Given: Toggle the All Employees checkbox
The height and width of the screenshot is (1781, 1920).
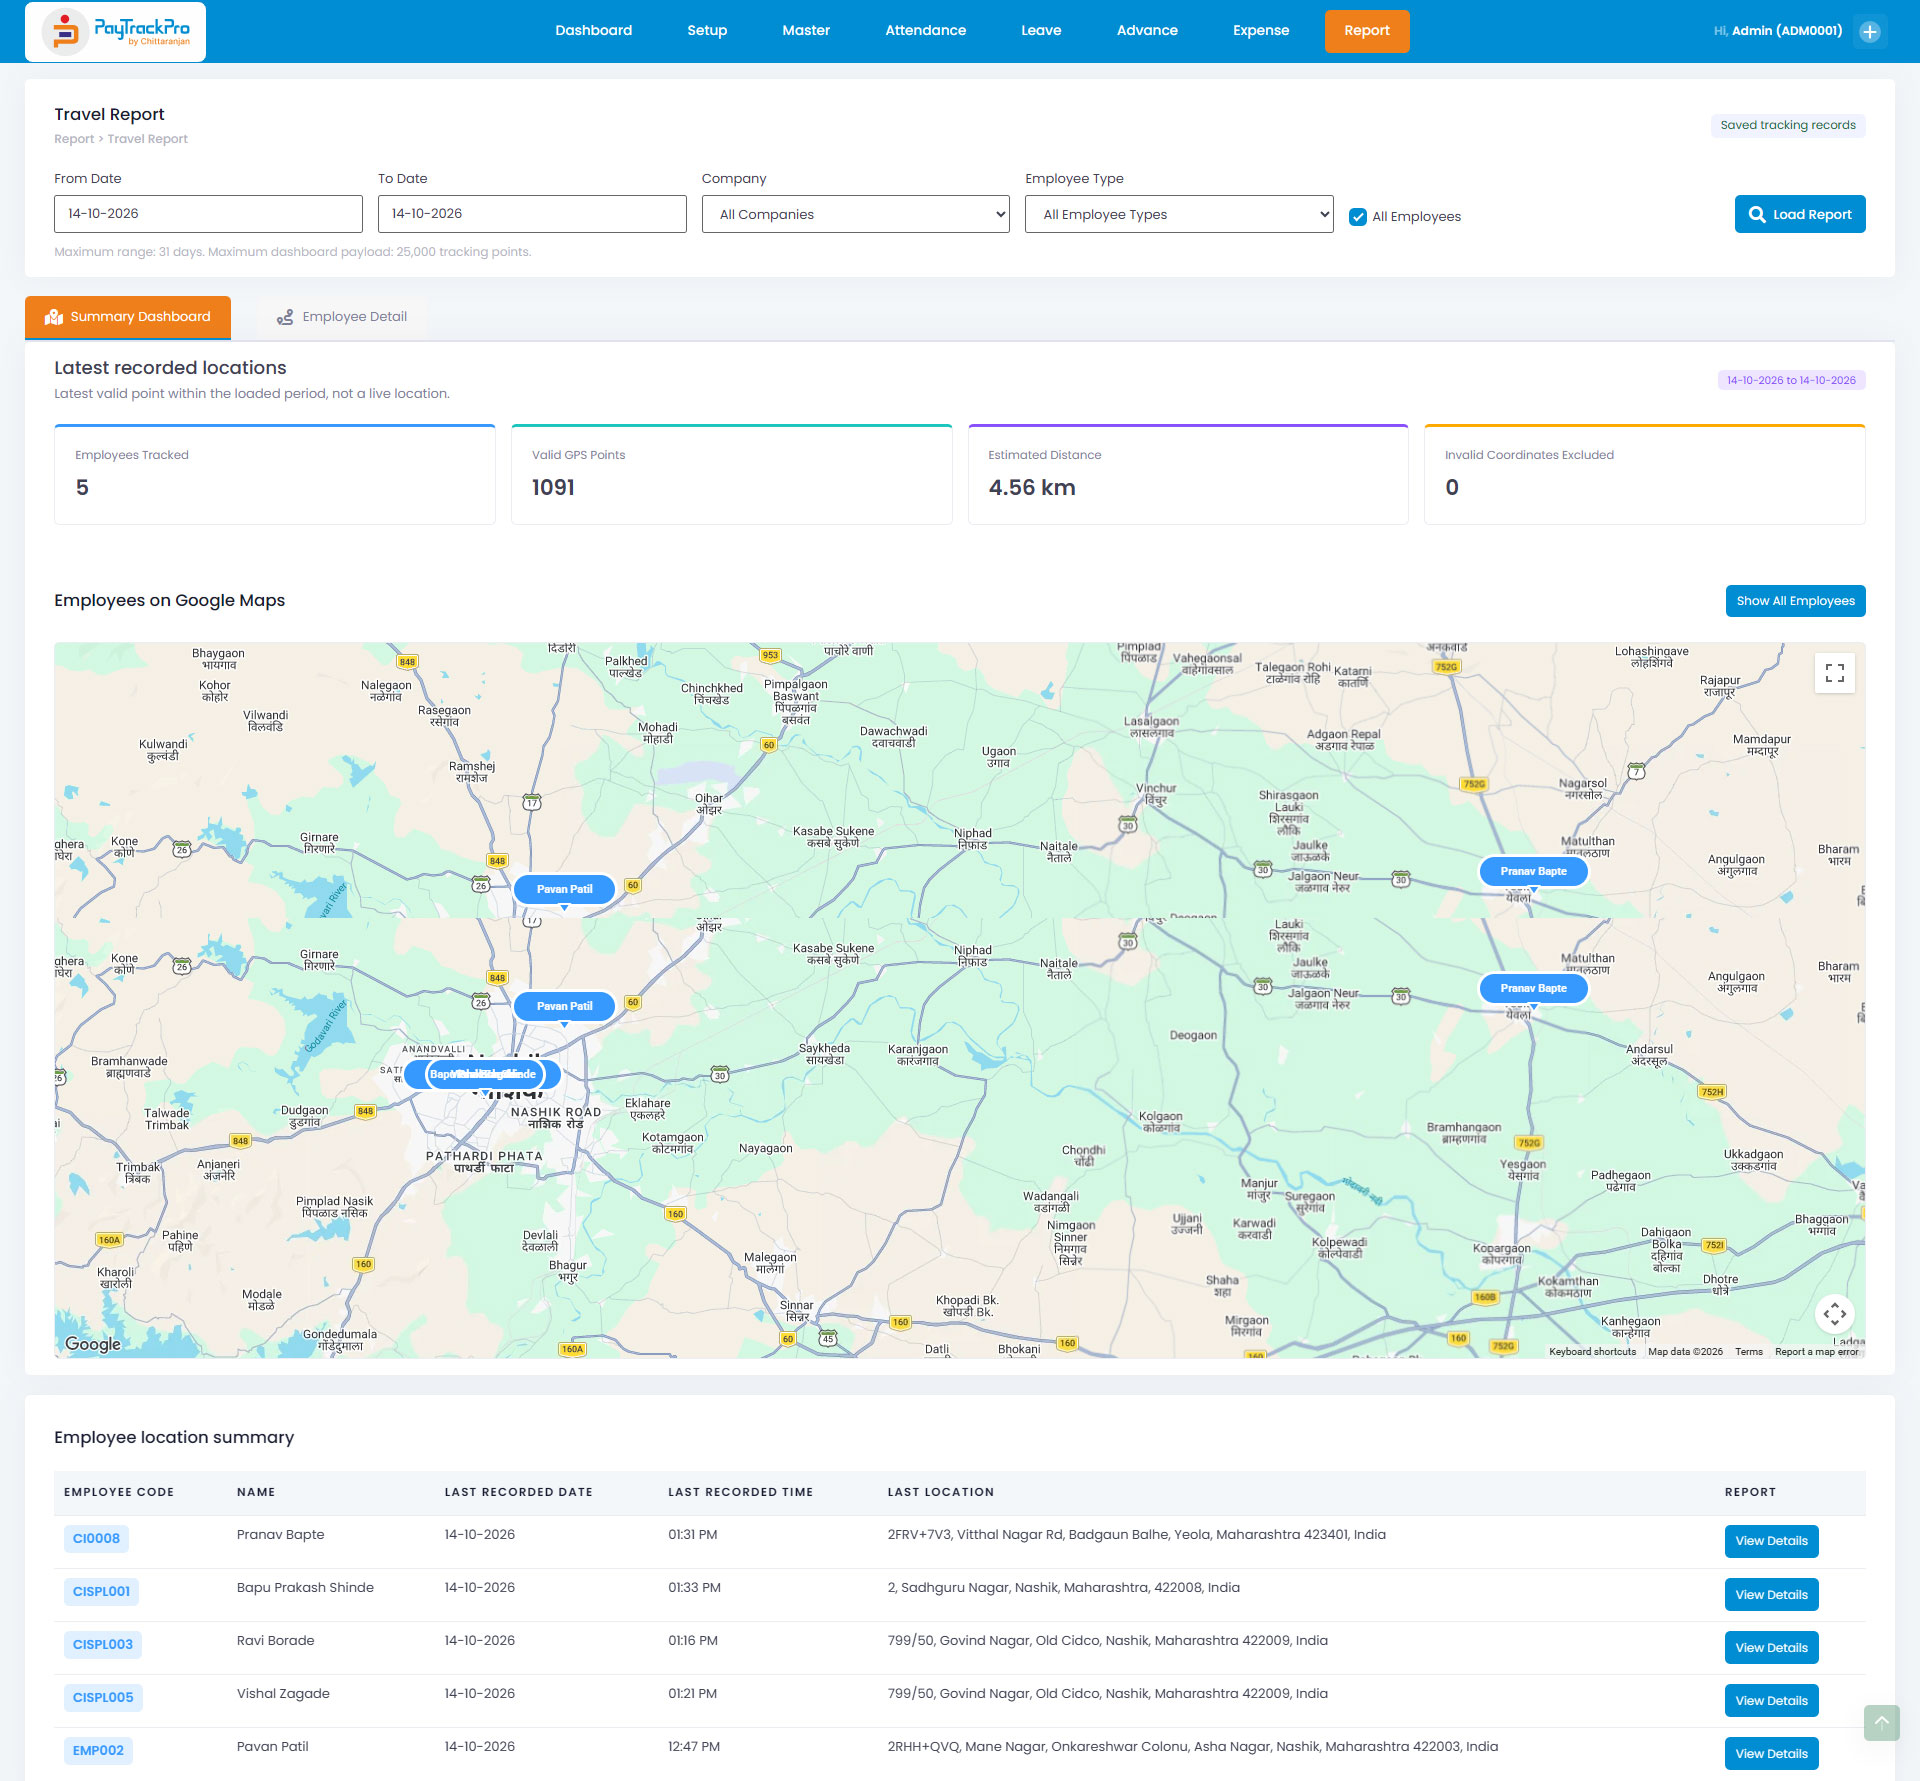Looking at the screenshot, I should [x=1358, y=217].
